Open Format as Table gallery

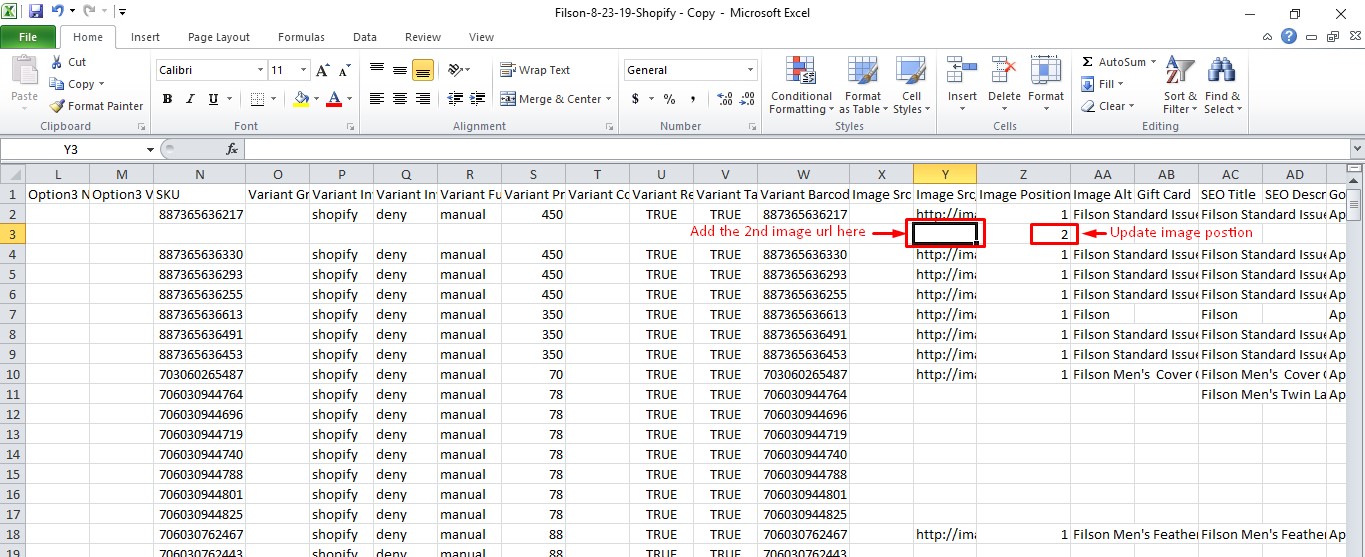pos(863,86)
